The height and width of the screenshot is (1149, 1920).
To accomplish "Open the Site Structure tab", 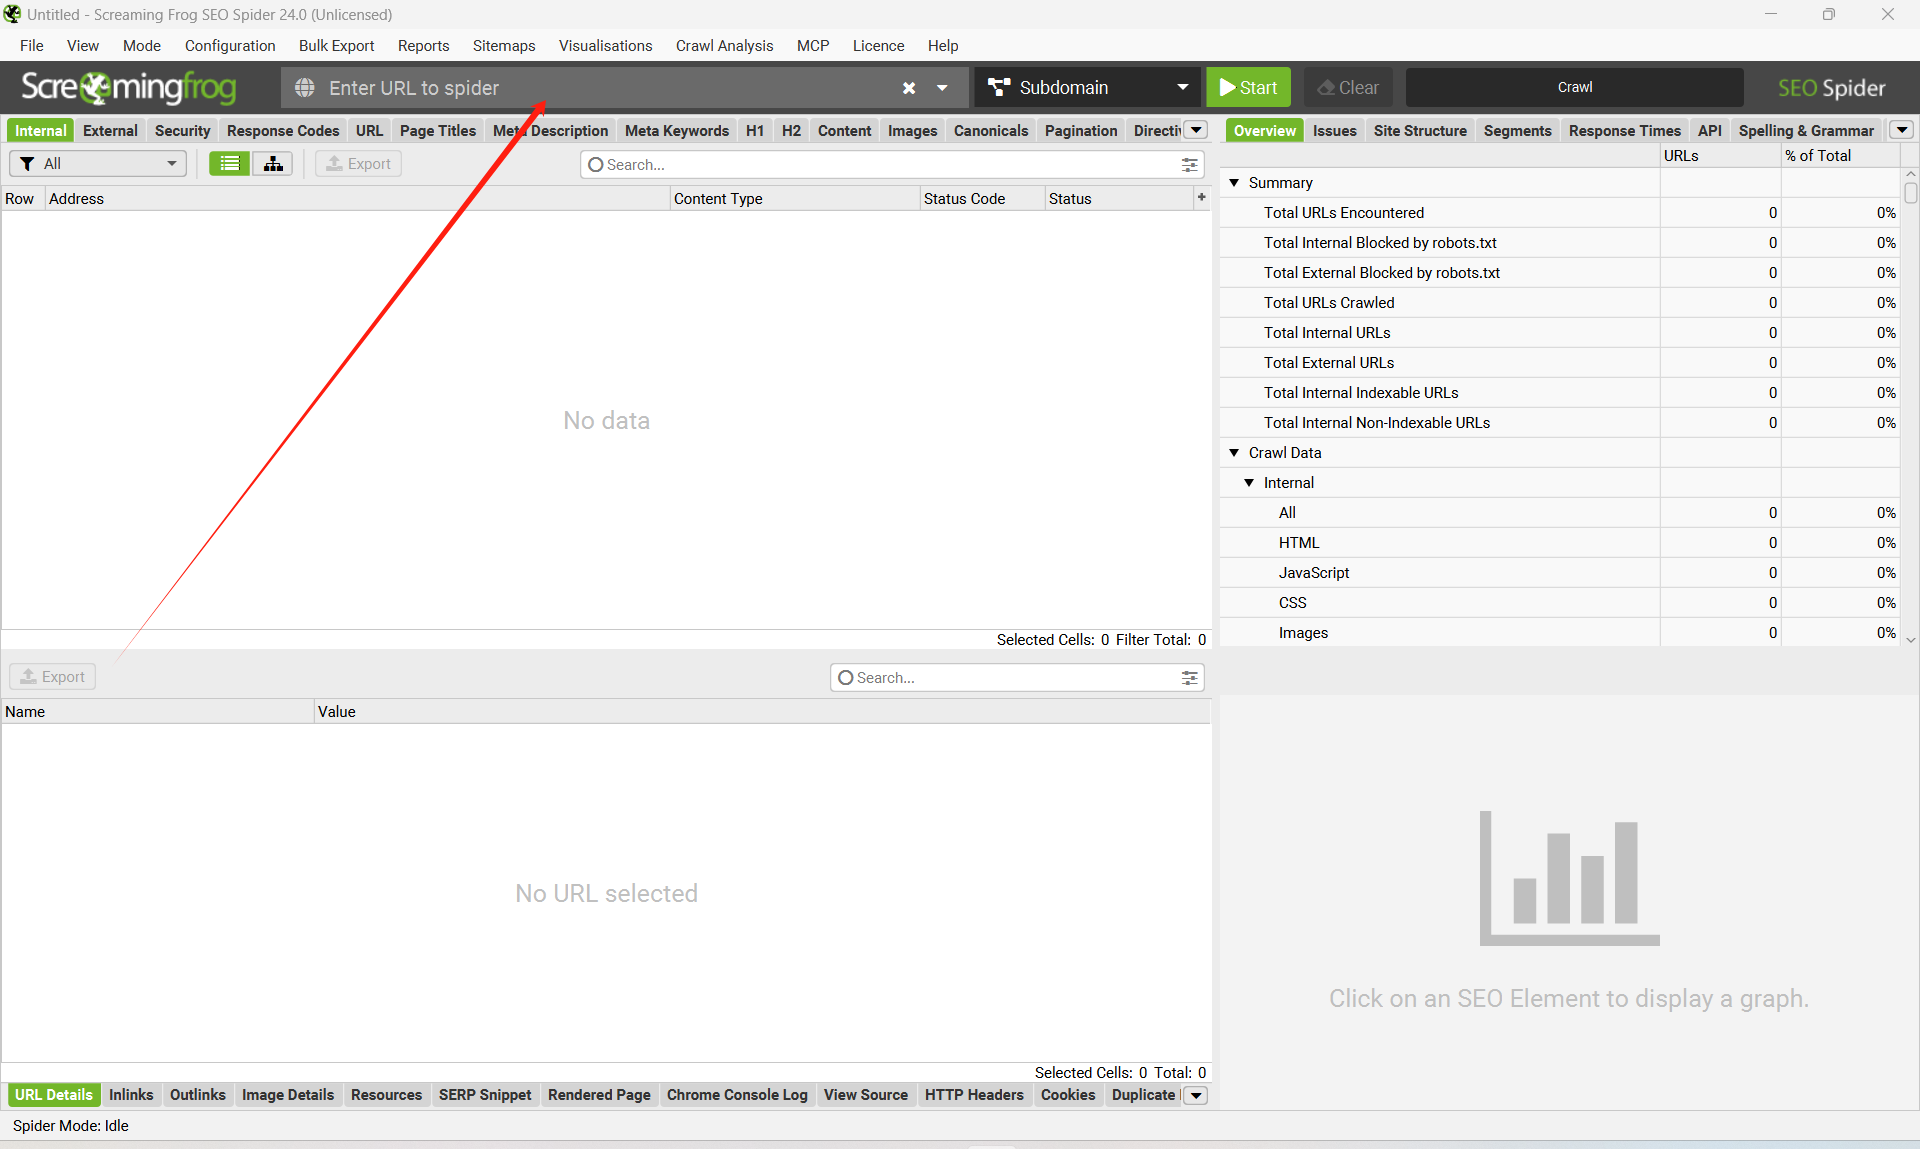I will pyautogui.click(x=1420, y=131).
